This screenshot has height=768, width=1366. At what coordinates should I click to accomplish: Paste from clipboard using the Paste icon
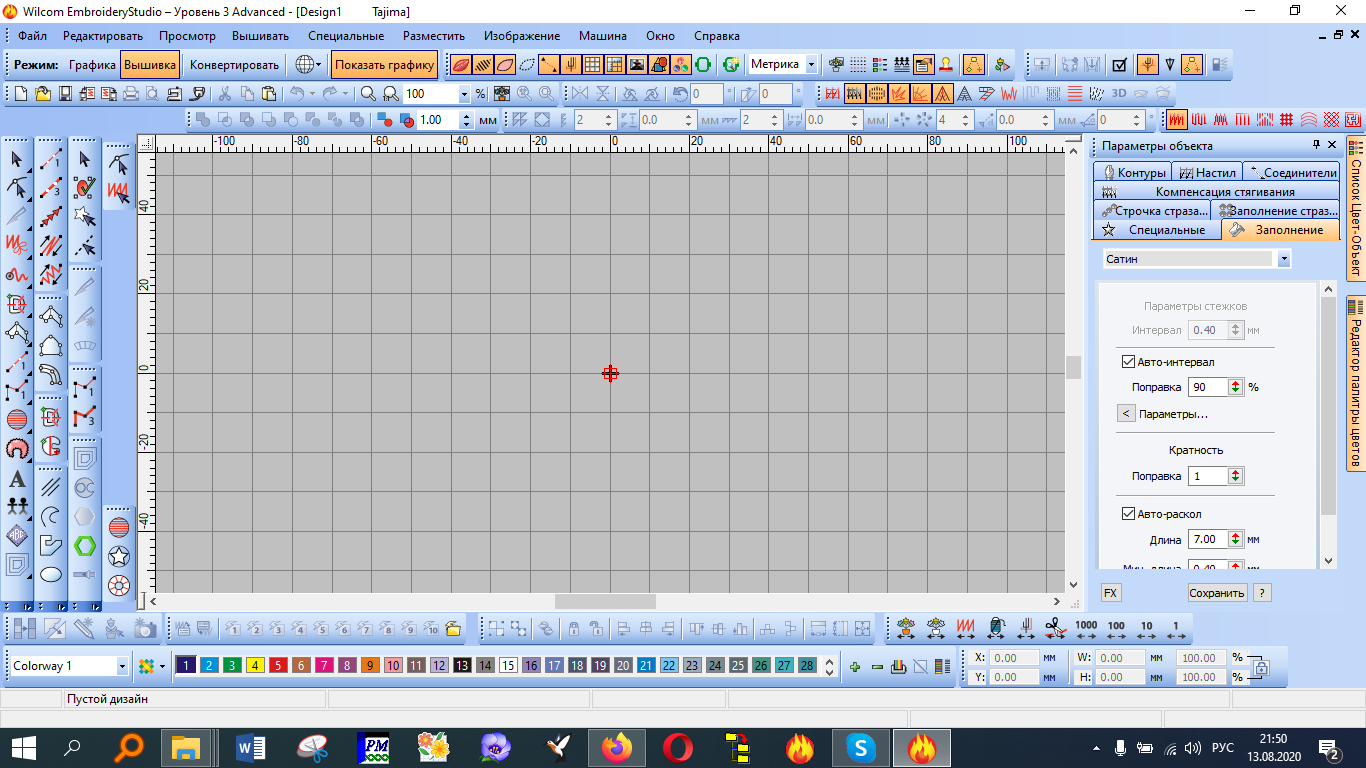268,93
